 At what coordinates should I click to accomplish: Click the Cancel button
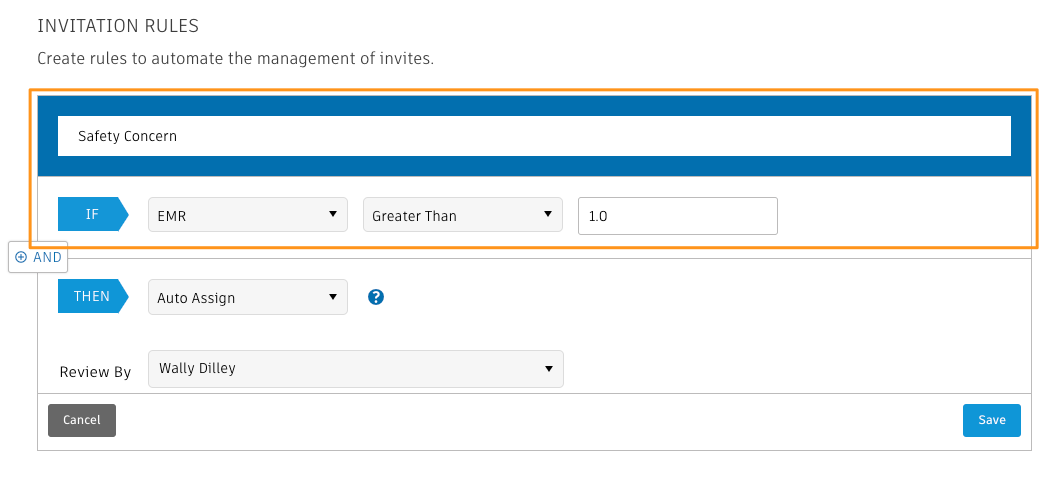click(82, 421)
